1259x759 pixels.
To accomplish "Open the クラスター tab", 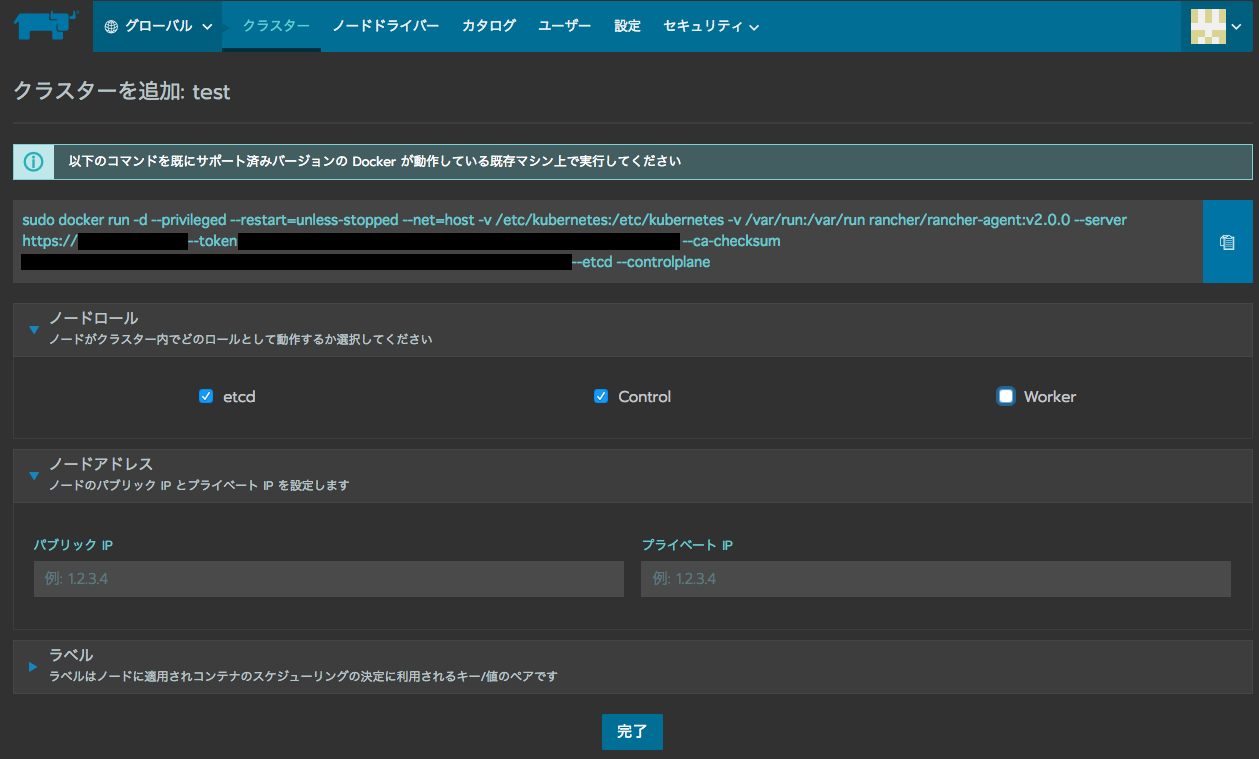I will pyautogui.click(x=276, y=26).
